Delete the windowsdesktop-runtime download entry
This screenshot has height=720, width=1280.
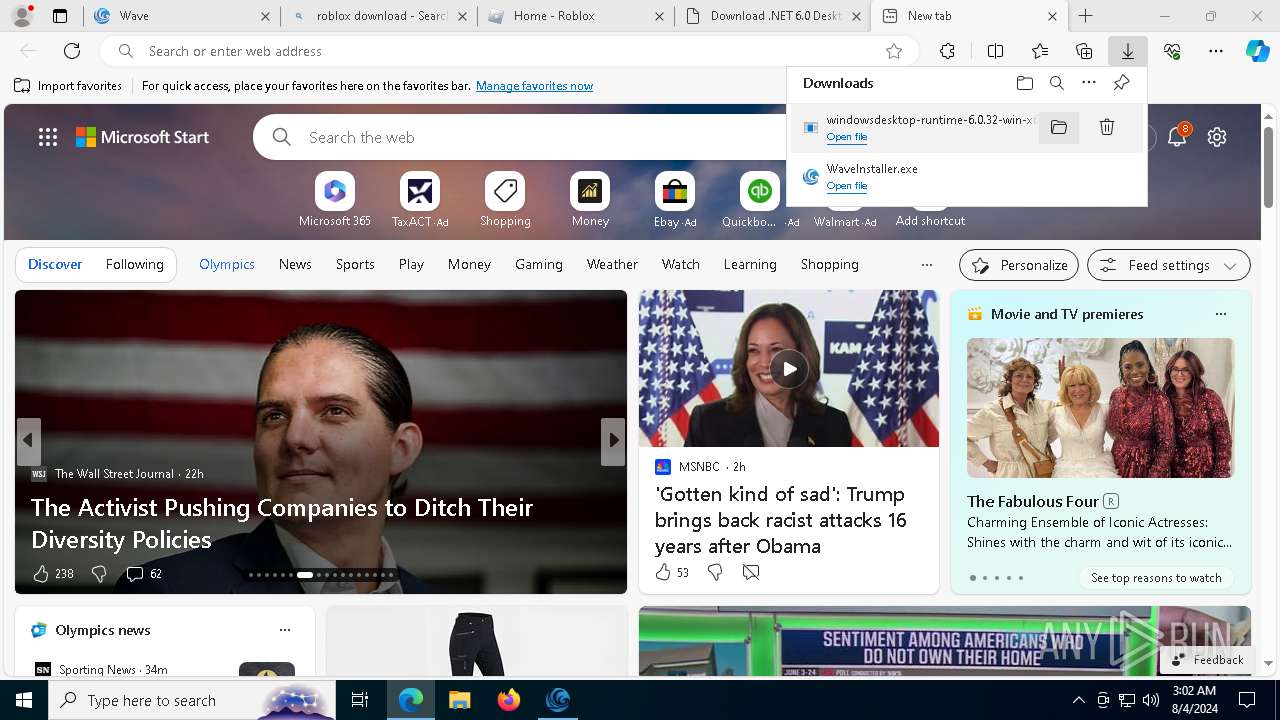point(1107,127)
